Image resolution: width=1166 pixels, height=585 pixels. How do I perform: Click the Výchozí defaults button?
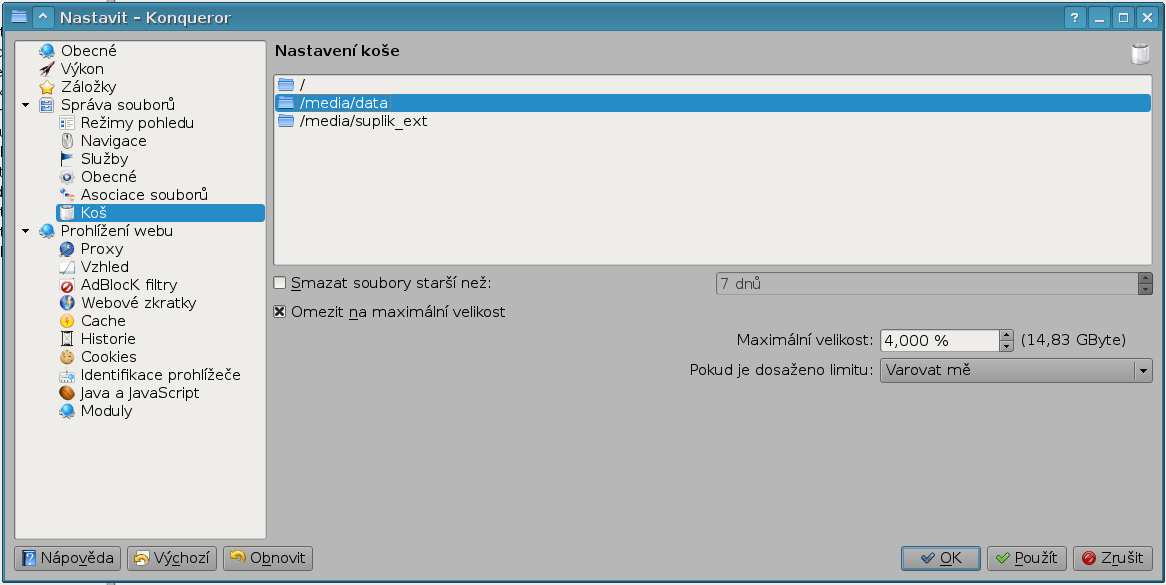coord(172,558)
